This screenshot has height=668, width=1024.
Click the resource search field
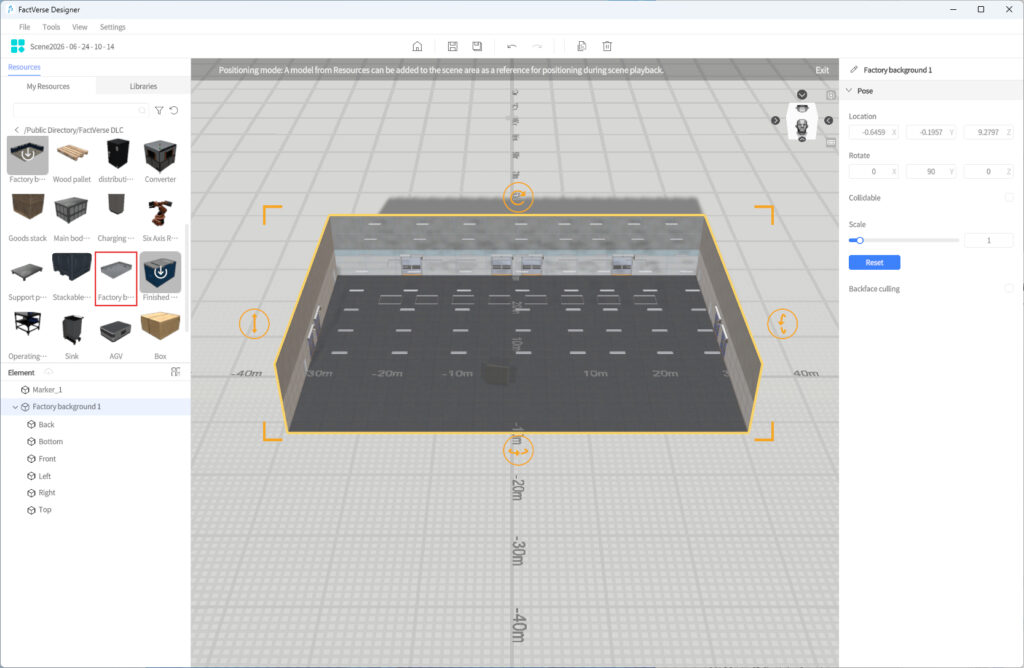[x=80, y=110]
